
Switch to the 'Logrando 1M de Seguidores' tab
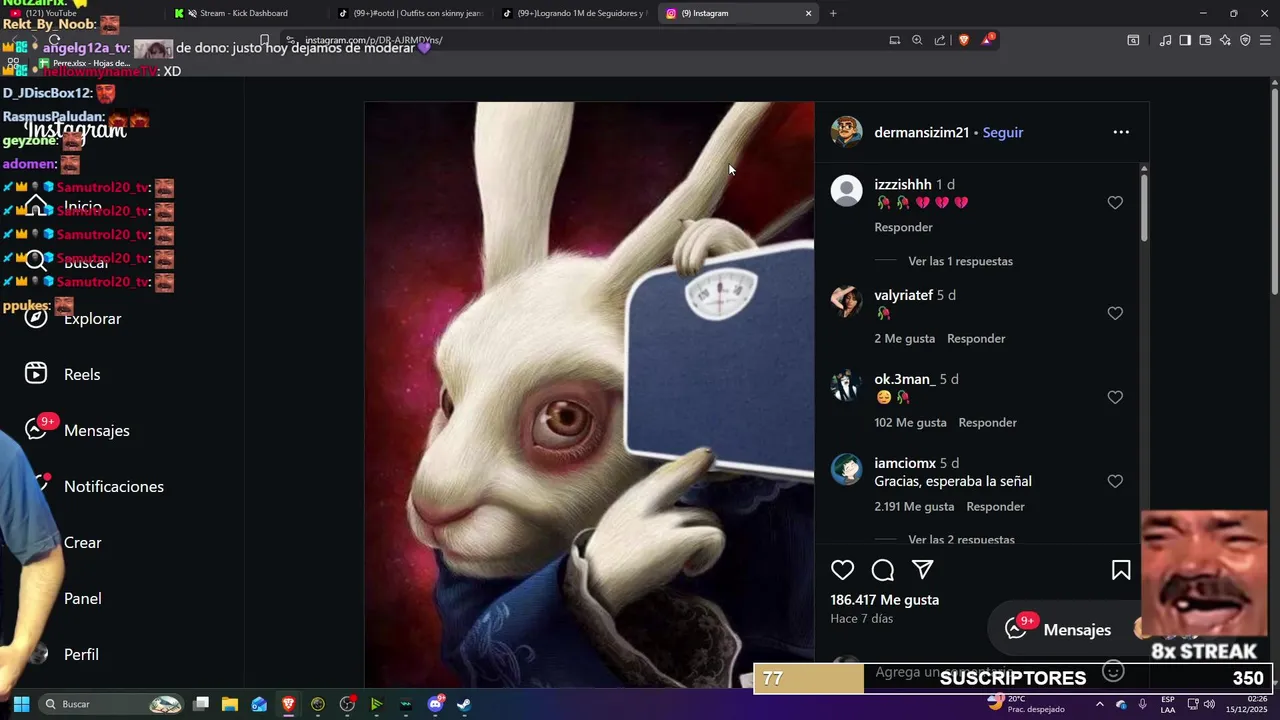(575, 13)
